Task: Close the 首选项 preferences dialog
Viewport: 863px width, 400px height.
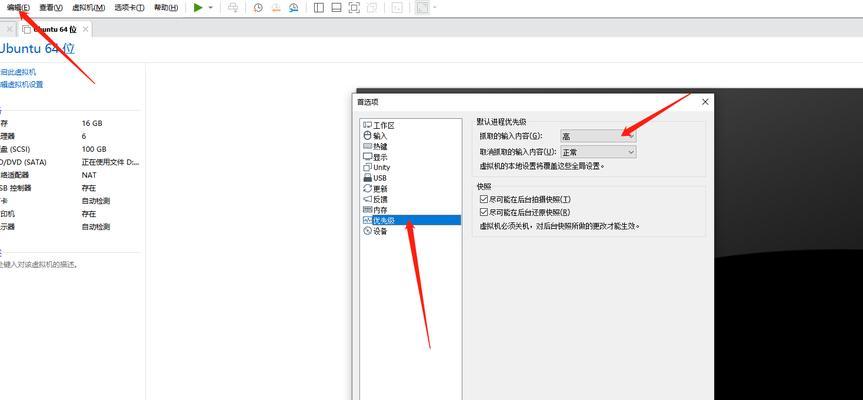Action: coord(705,102)
